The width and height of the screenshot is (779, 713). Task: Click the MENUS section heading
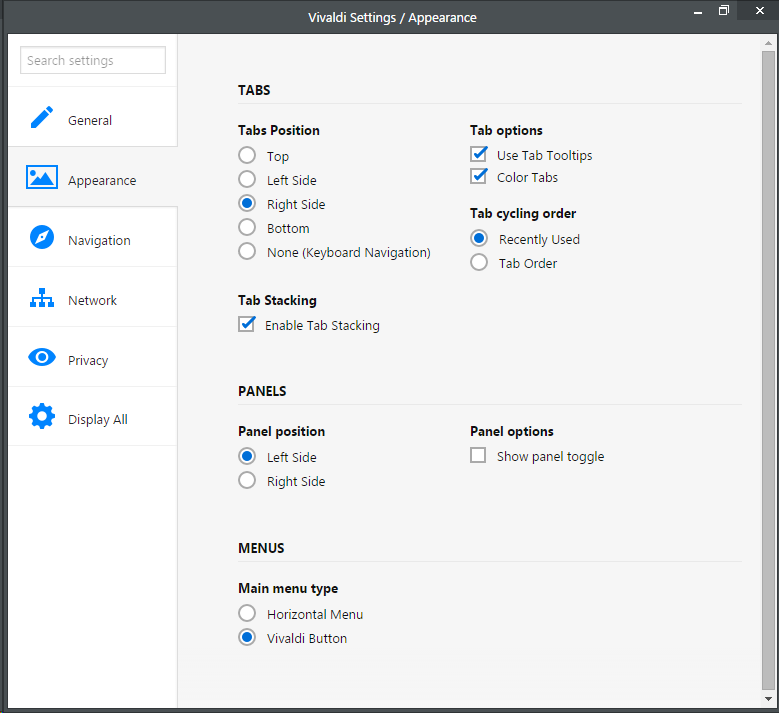[261, 549]
